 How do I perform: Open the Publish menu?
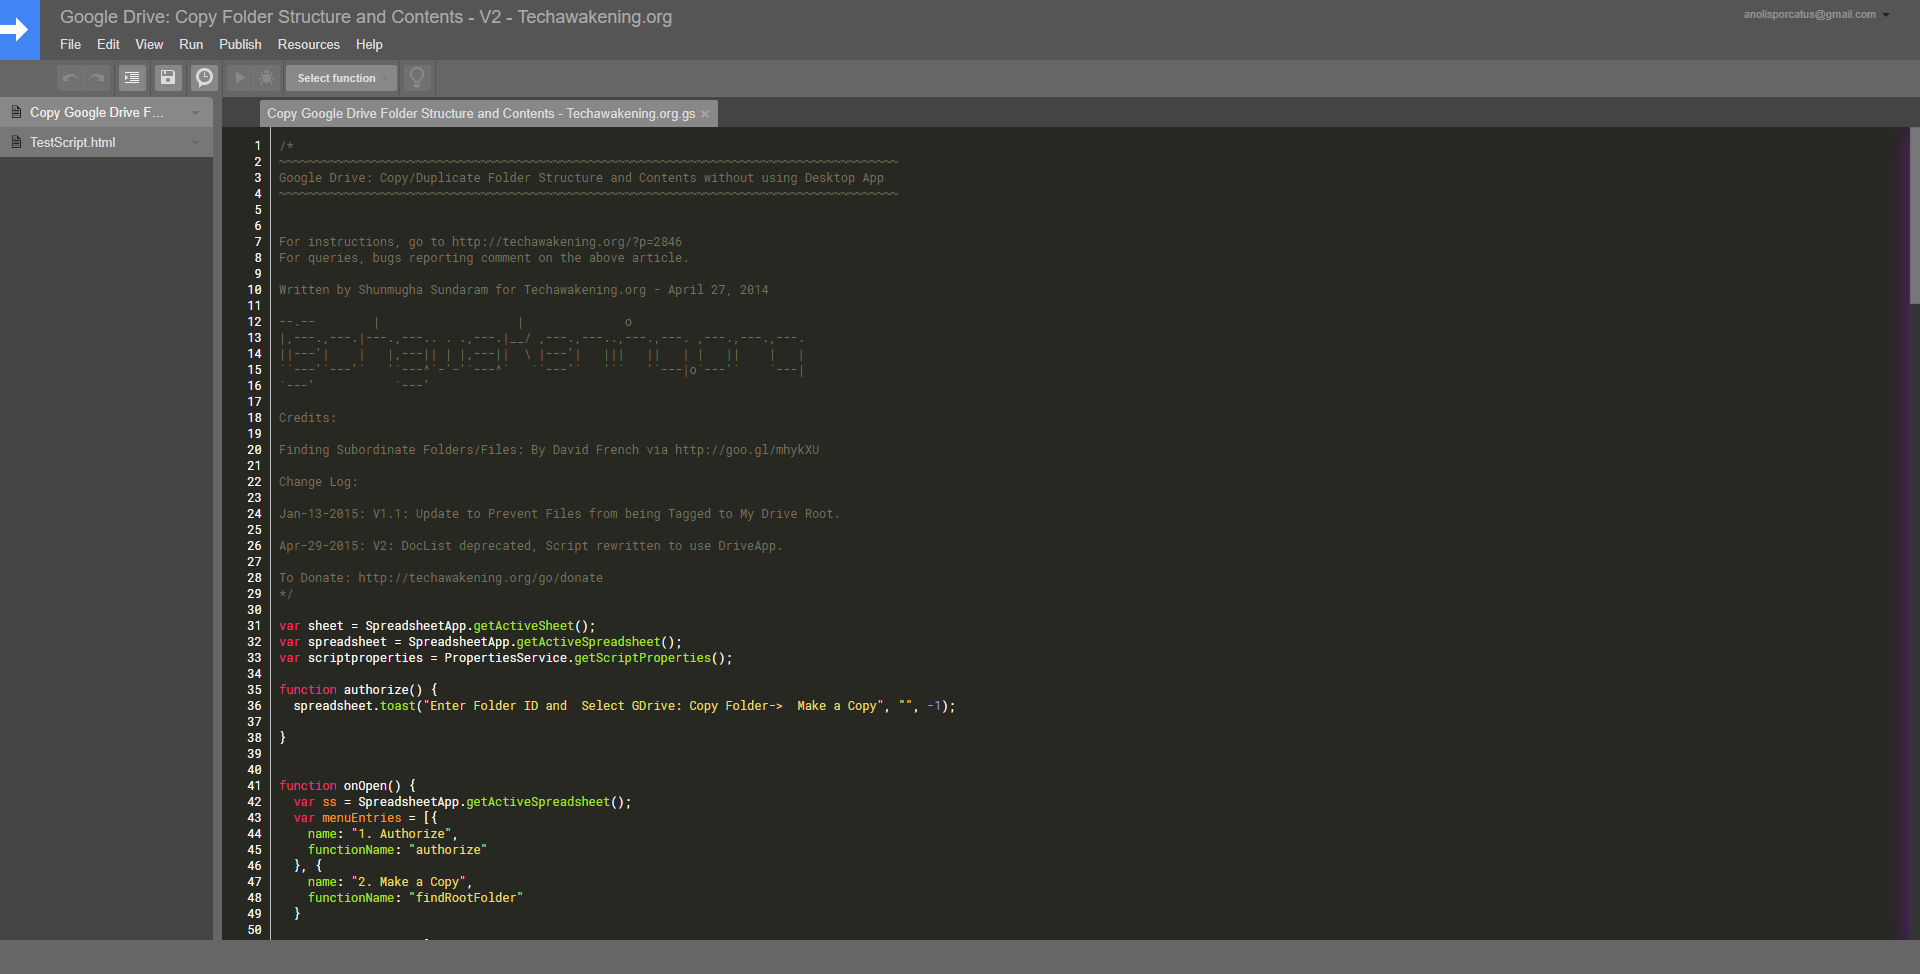point(240,44)
